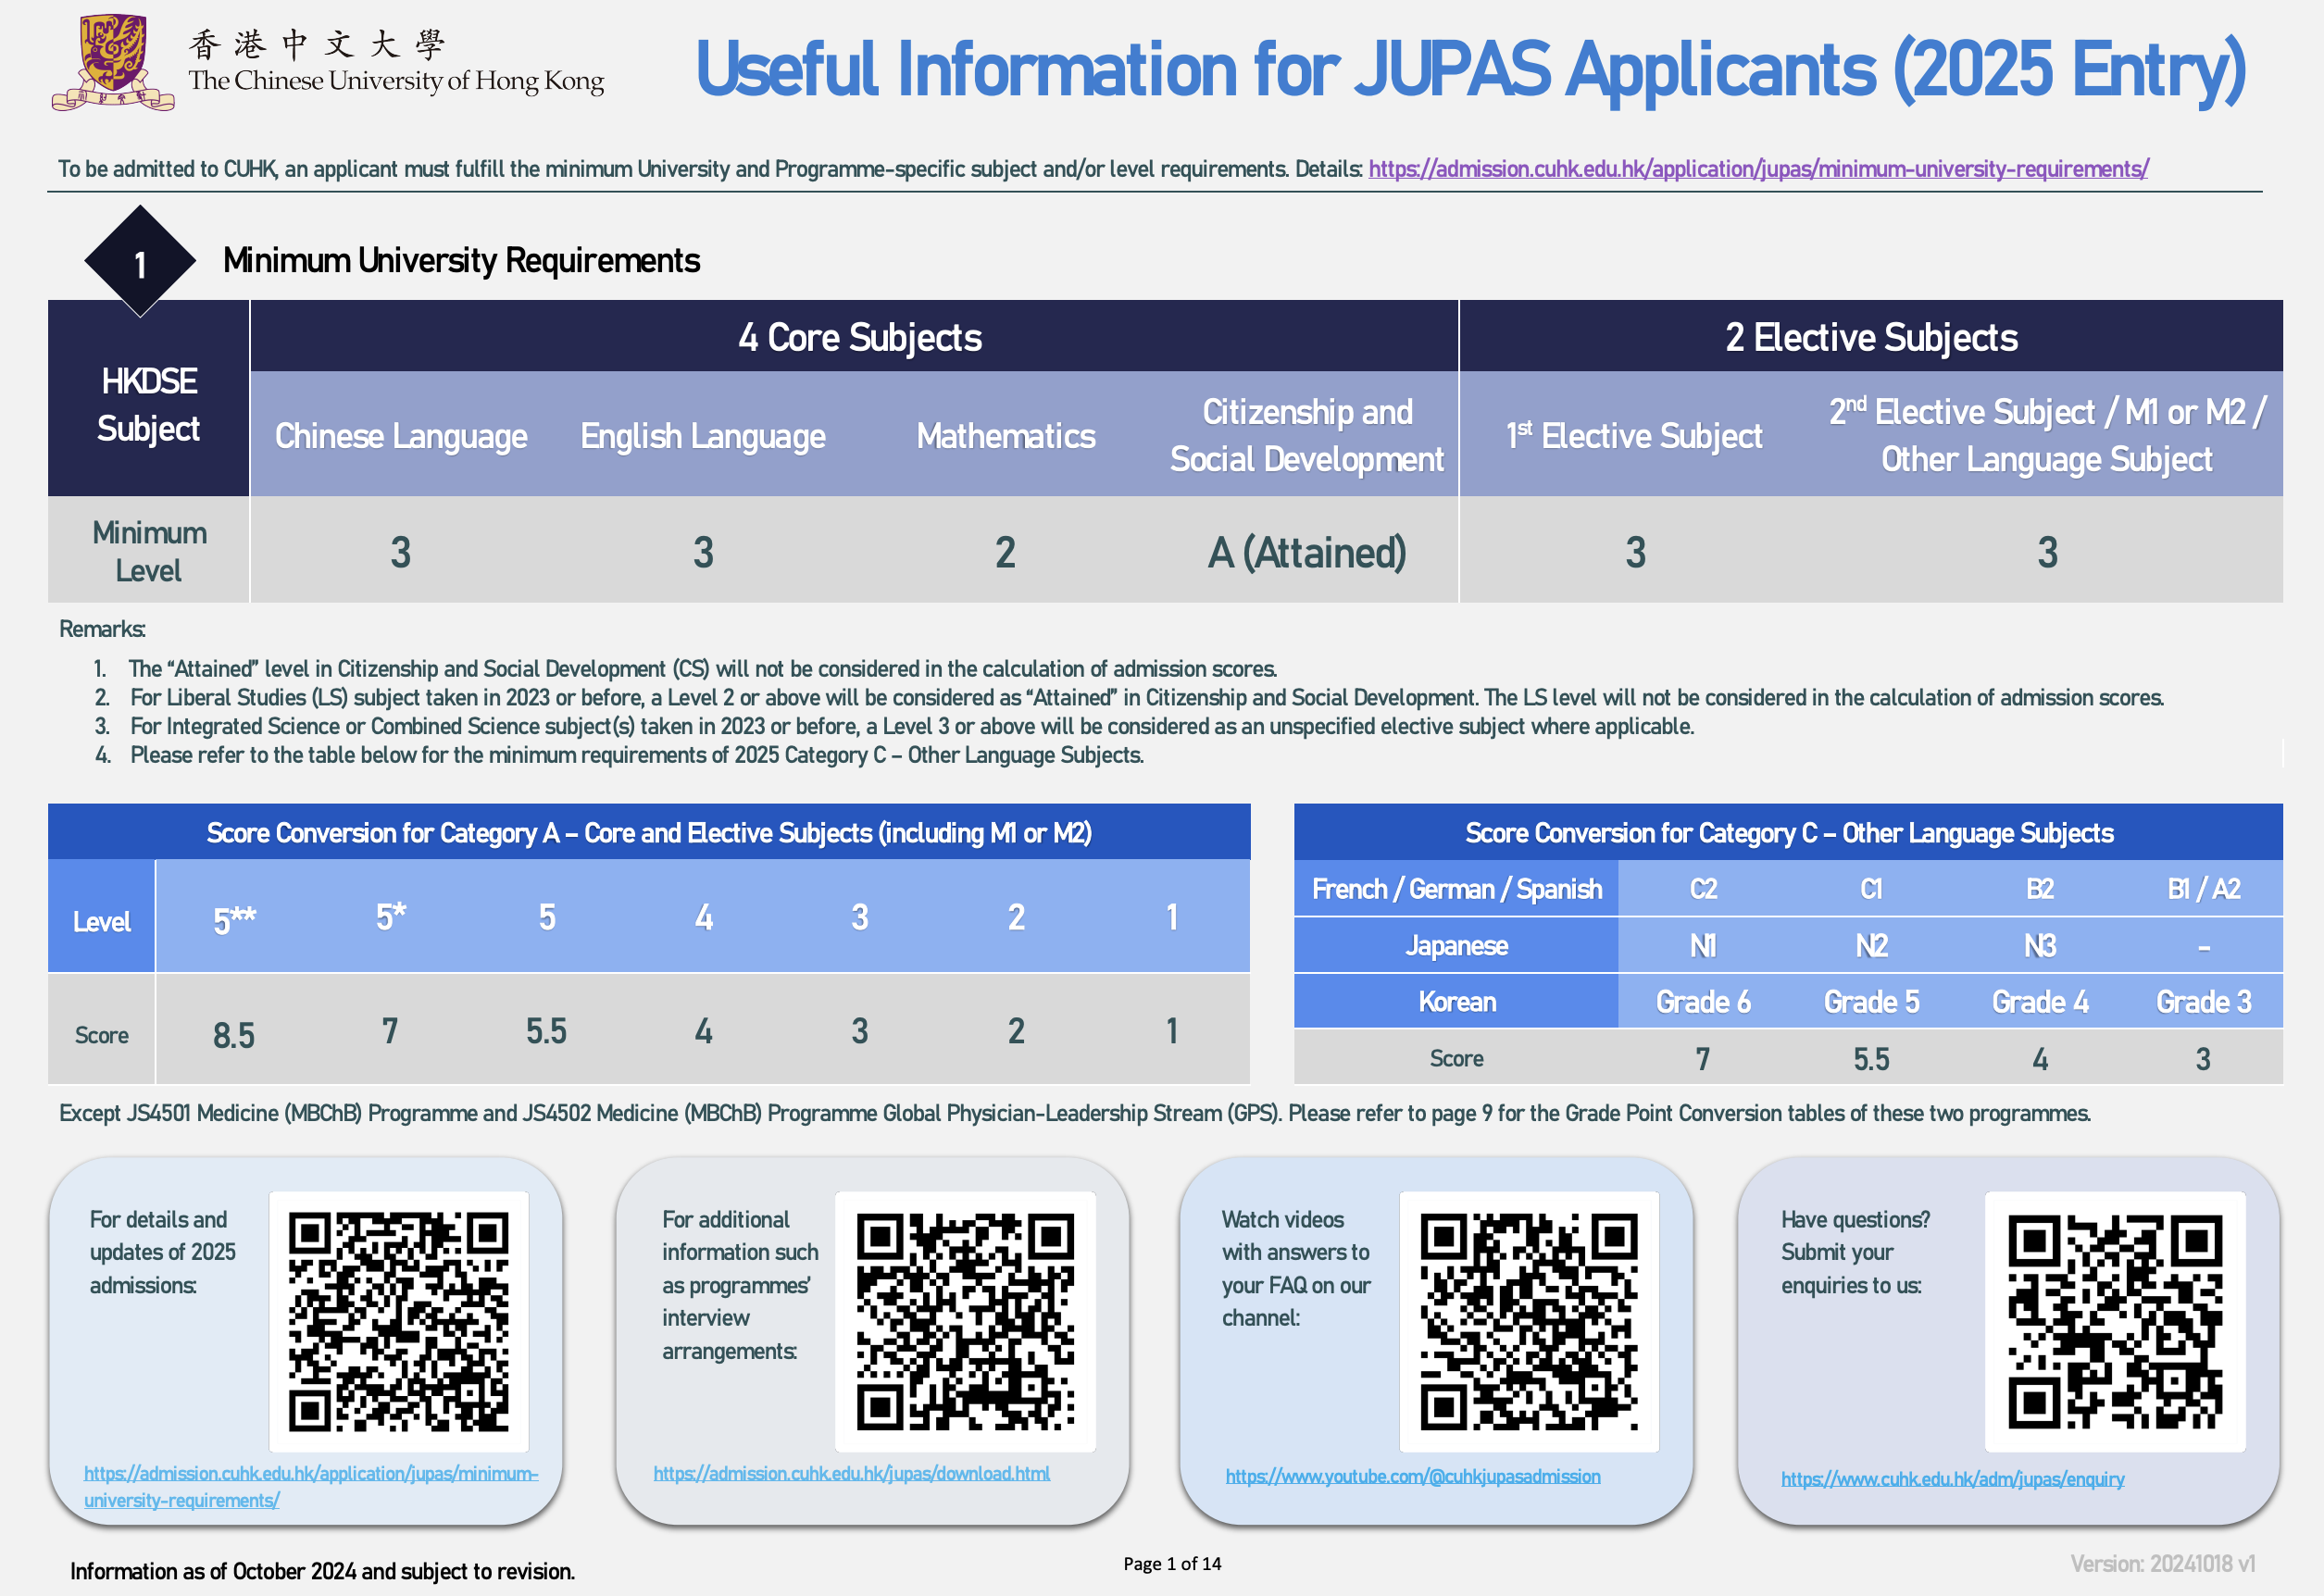
Task: Select the 'N1' Japanese level cell
Action: click(1703, 945)
